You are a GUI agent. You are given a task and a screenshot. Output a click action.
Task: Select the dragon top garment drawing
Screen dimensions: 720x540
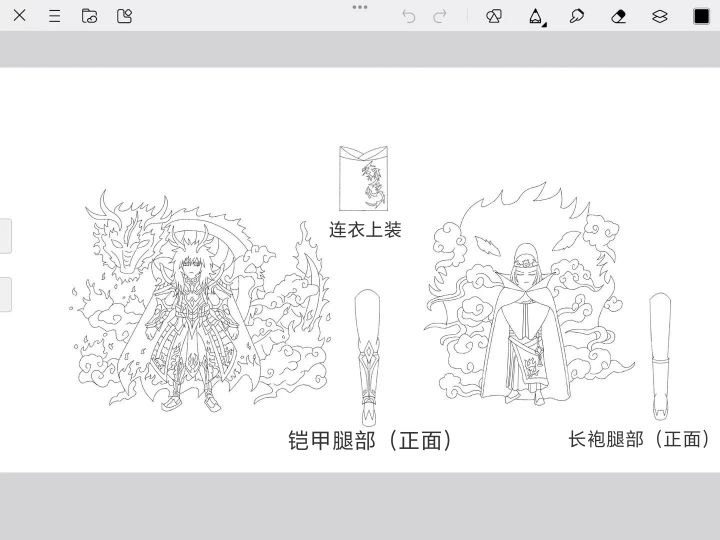point(363,178)
